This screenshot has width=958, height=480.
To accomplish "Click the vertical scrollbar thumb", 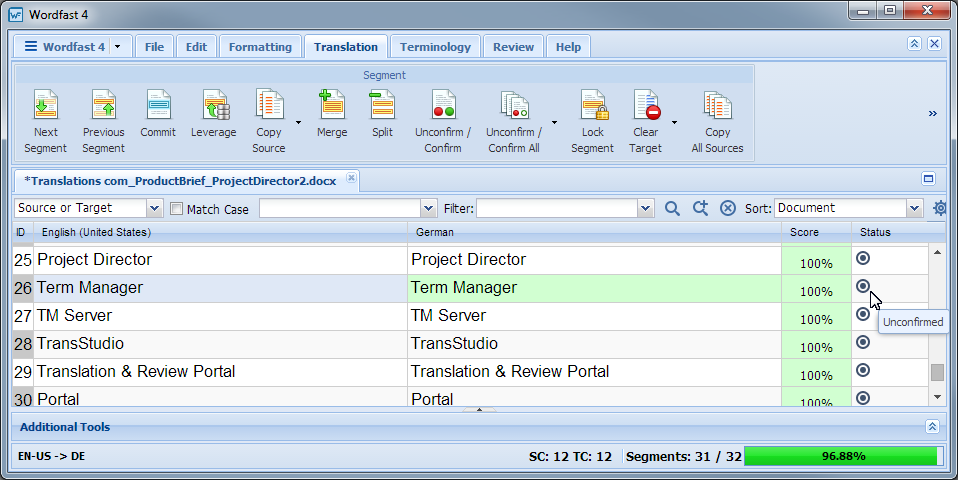I will 937,372.
